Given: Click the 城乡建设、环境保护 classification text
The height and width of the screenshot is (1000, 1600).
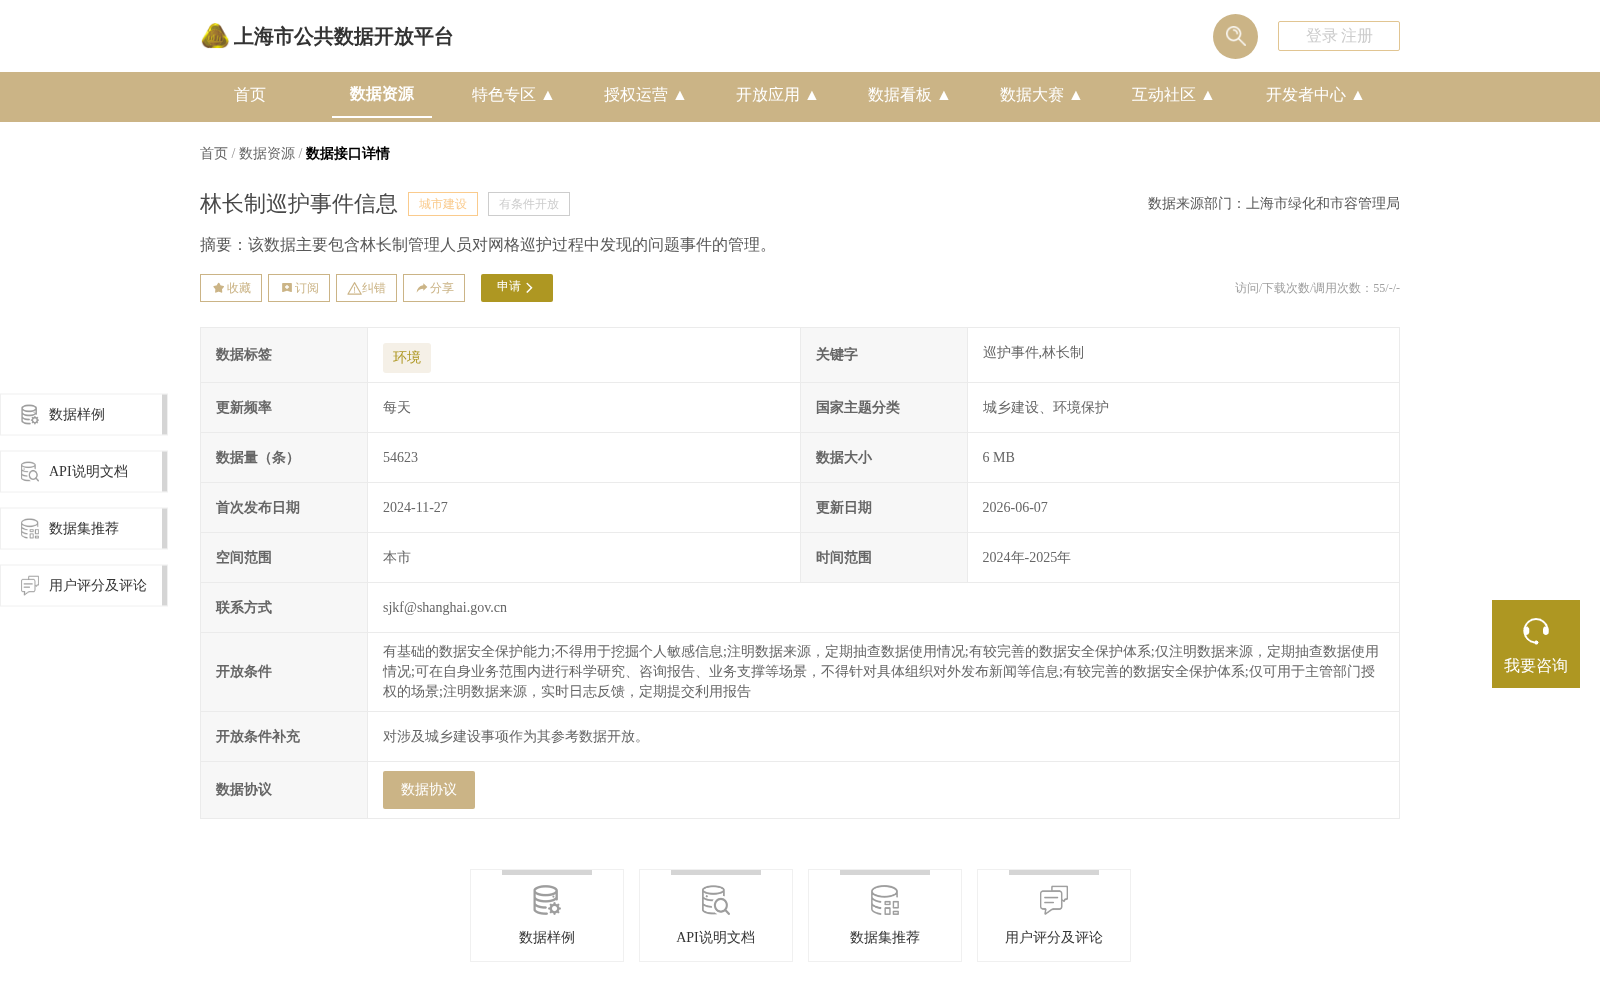Looking at the screenshot, I should (1045, 408).
